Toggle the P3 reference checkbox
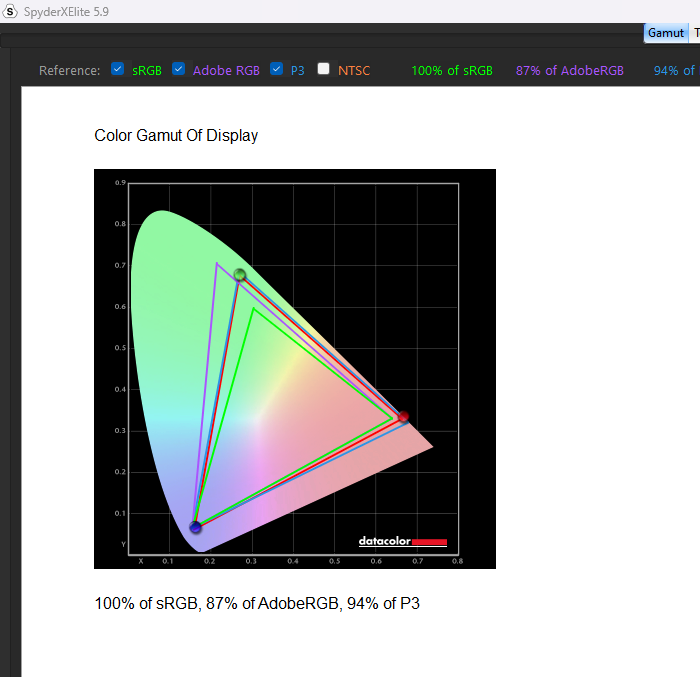The image size is (700, 677). click(x=277, y=70)
